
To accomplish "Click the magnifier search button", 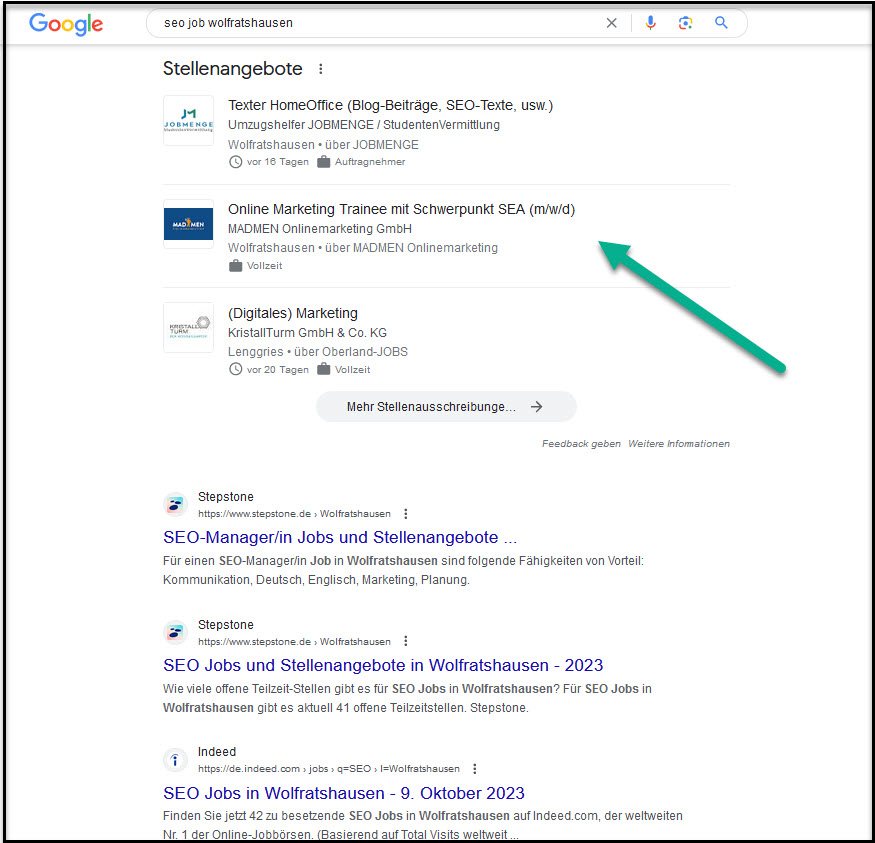I will pyautogui.click(x=721, y=23).
